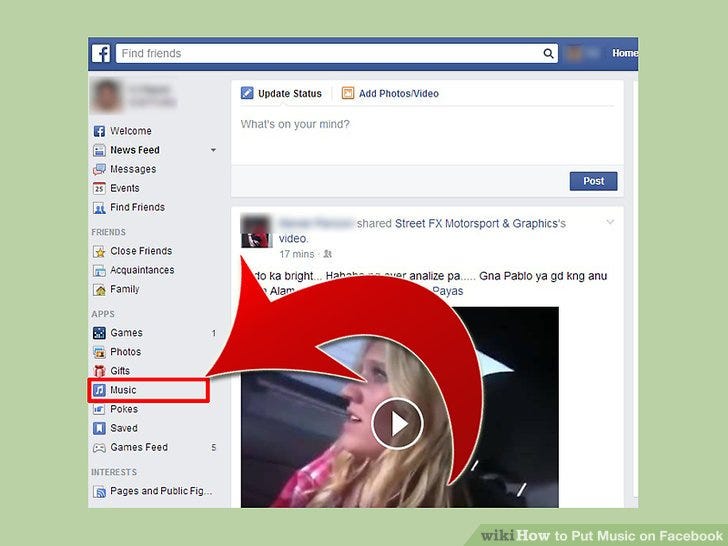Open News Feed from the sidebar
Screen dimensions: 728x546
tap(135, 150)
